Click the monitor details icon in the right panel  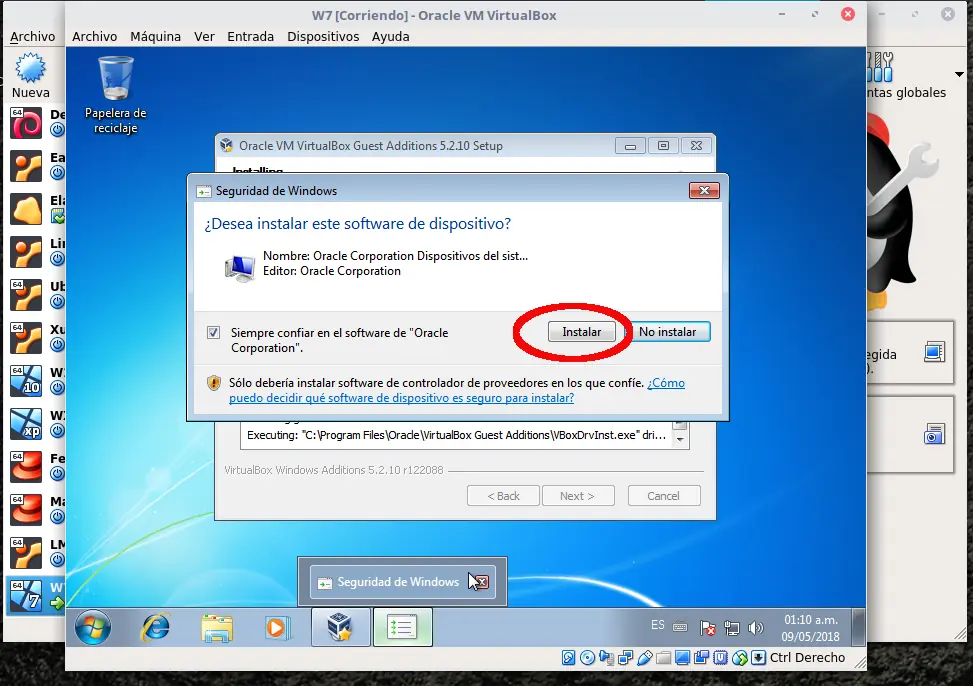(934, 352)
